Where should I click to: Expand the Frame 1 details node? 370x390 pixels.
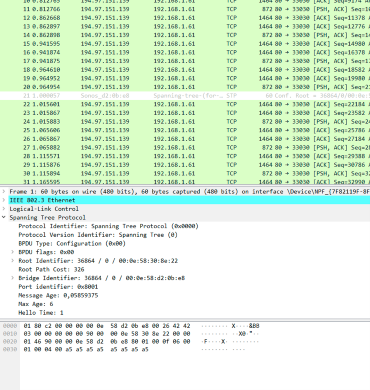point(4,192)
